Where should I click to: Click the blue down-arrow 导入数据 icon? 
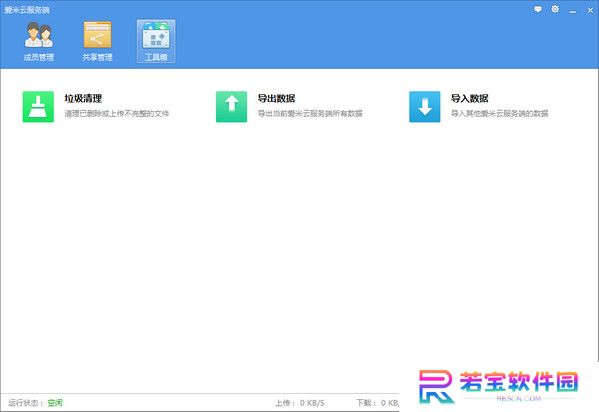point(425,107)
